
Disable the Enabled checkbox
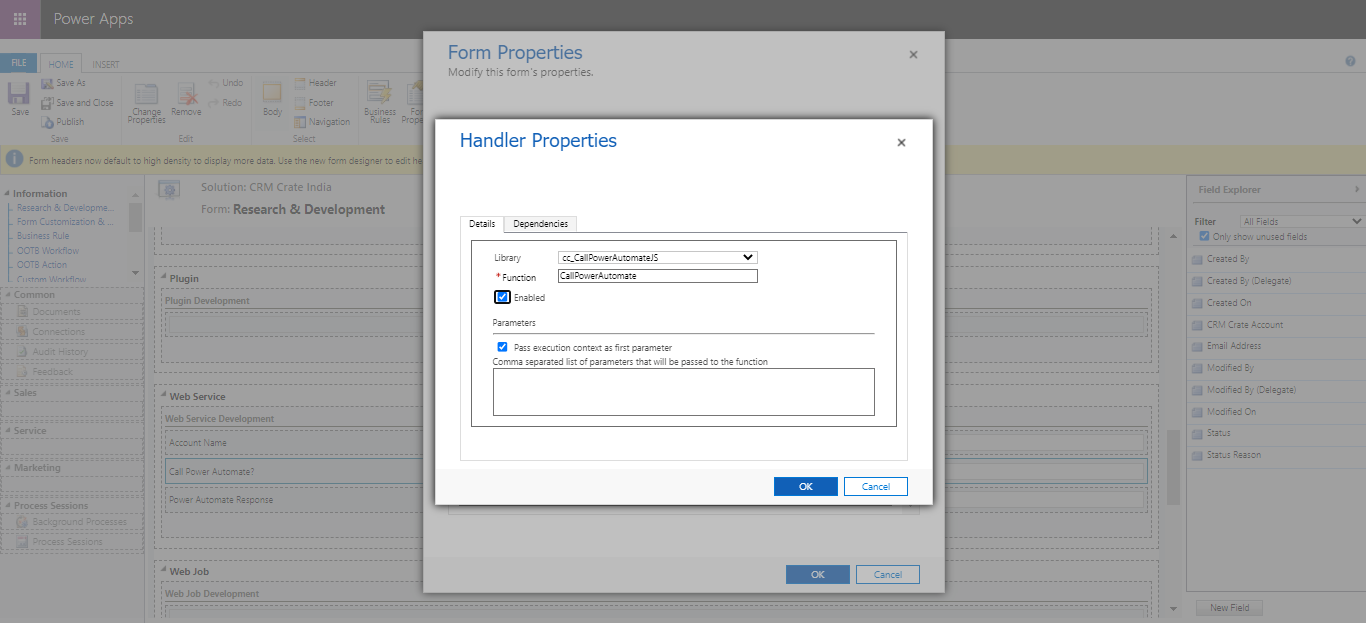tap(502, 297)
